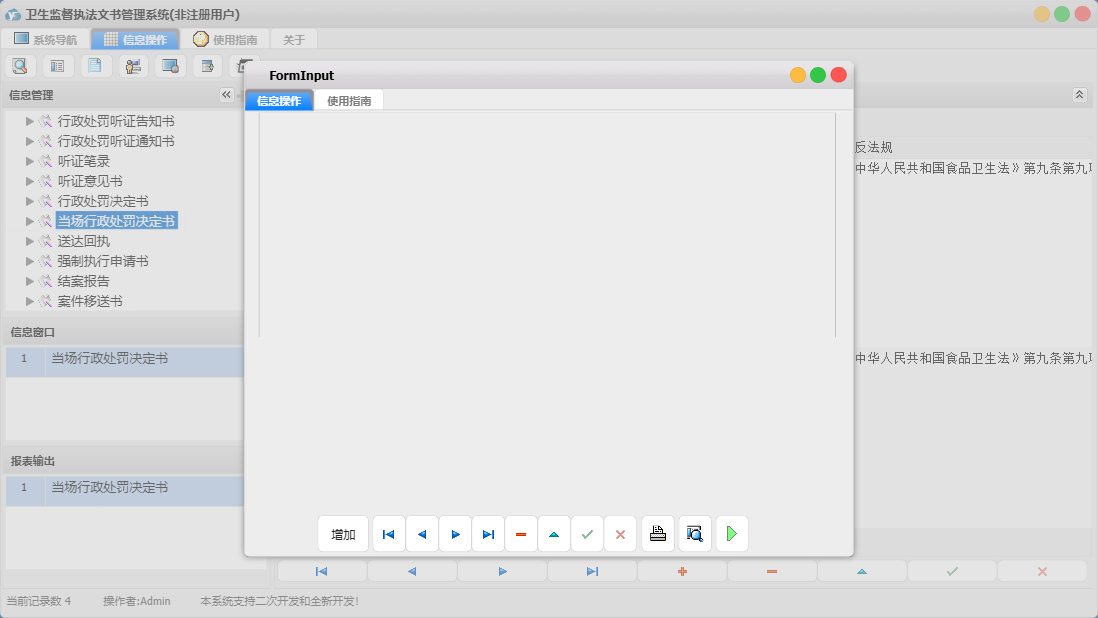The width and height of the screenshot is (1098, 618).
Task: Open the 关于 tab
Action: [x=294, y=39]
